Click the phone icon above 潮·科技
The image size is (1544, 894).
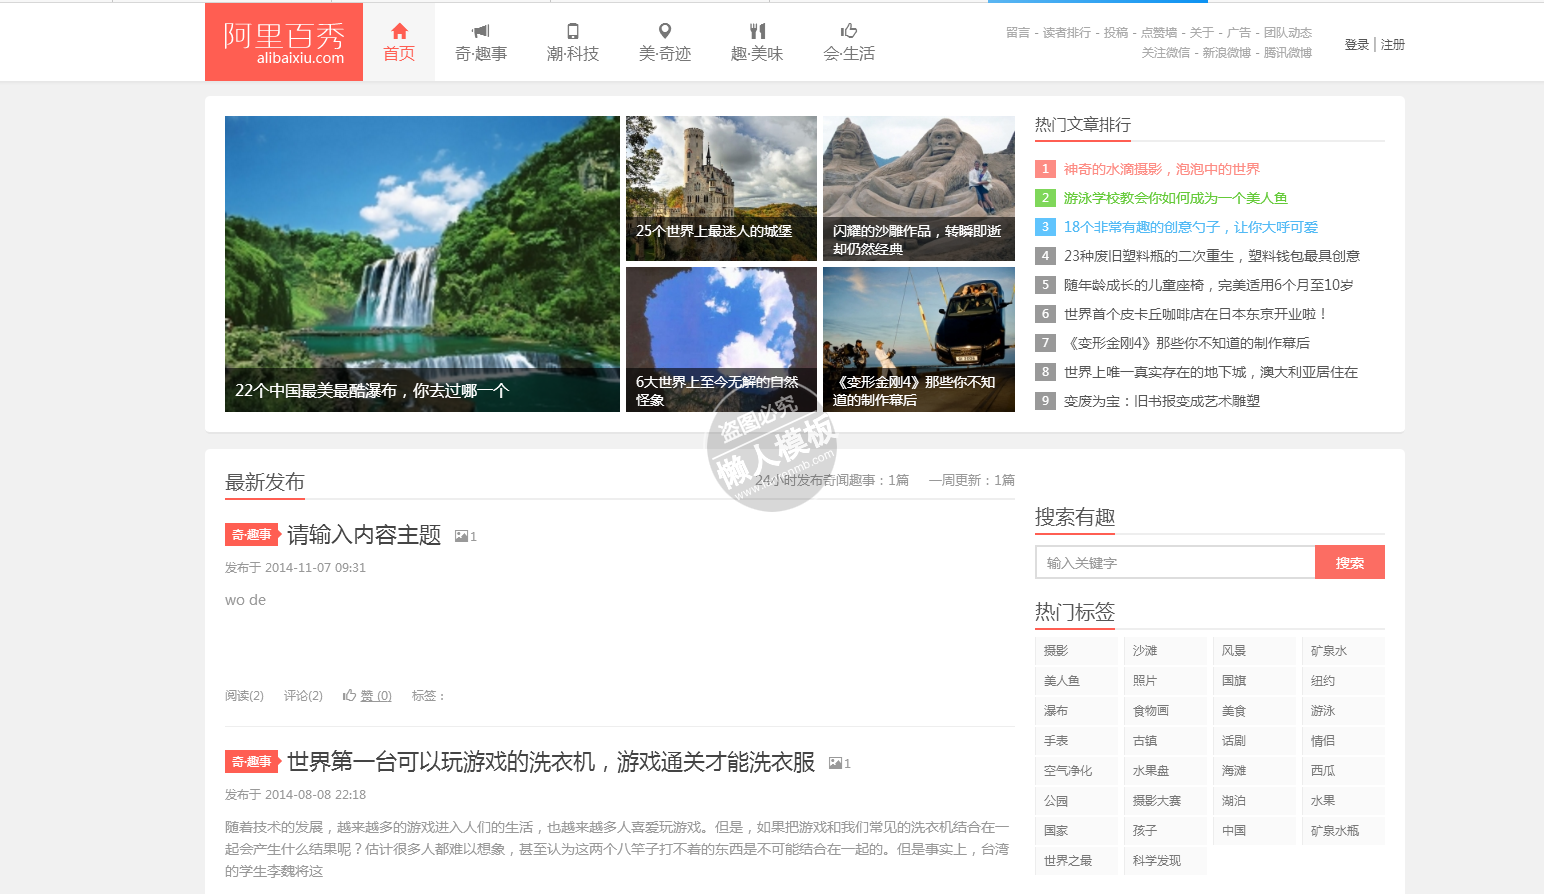coord(573,31)
